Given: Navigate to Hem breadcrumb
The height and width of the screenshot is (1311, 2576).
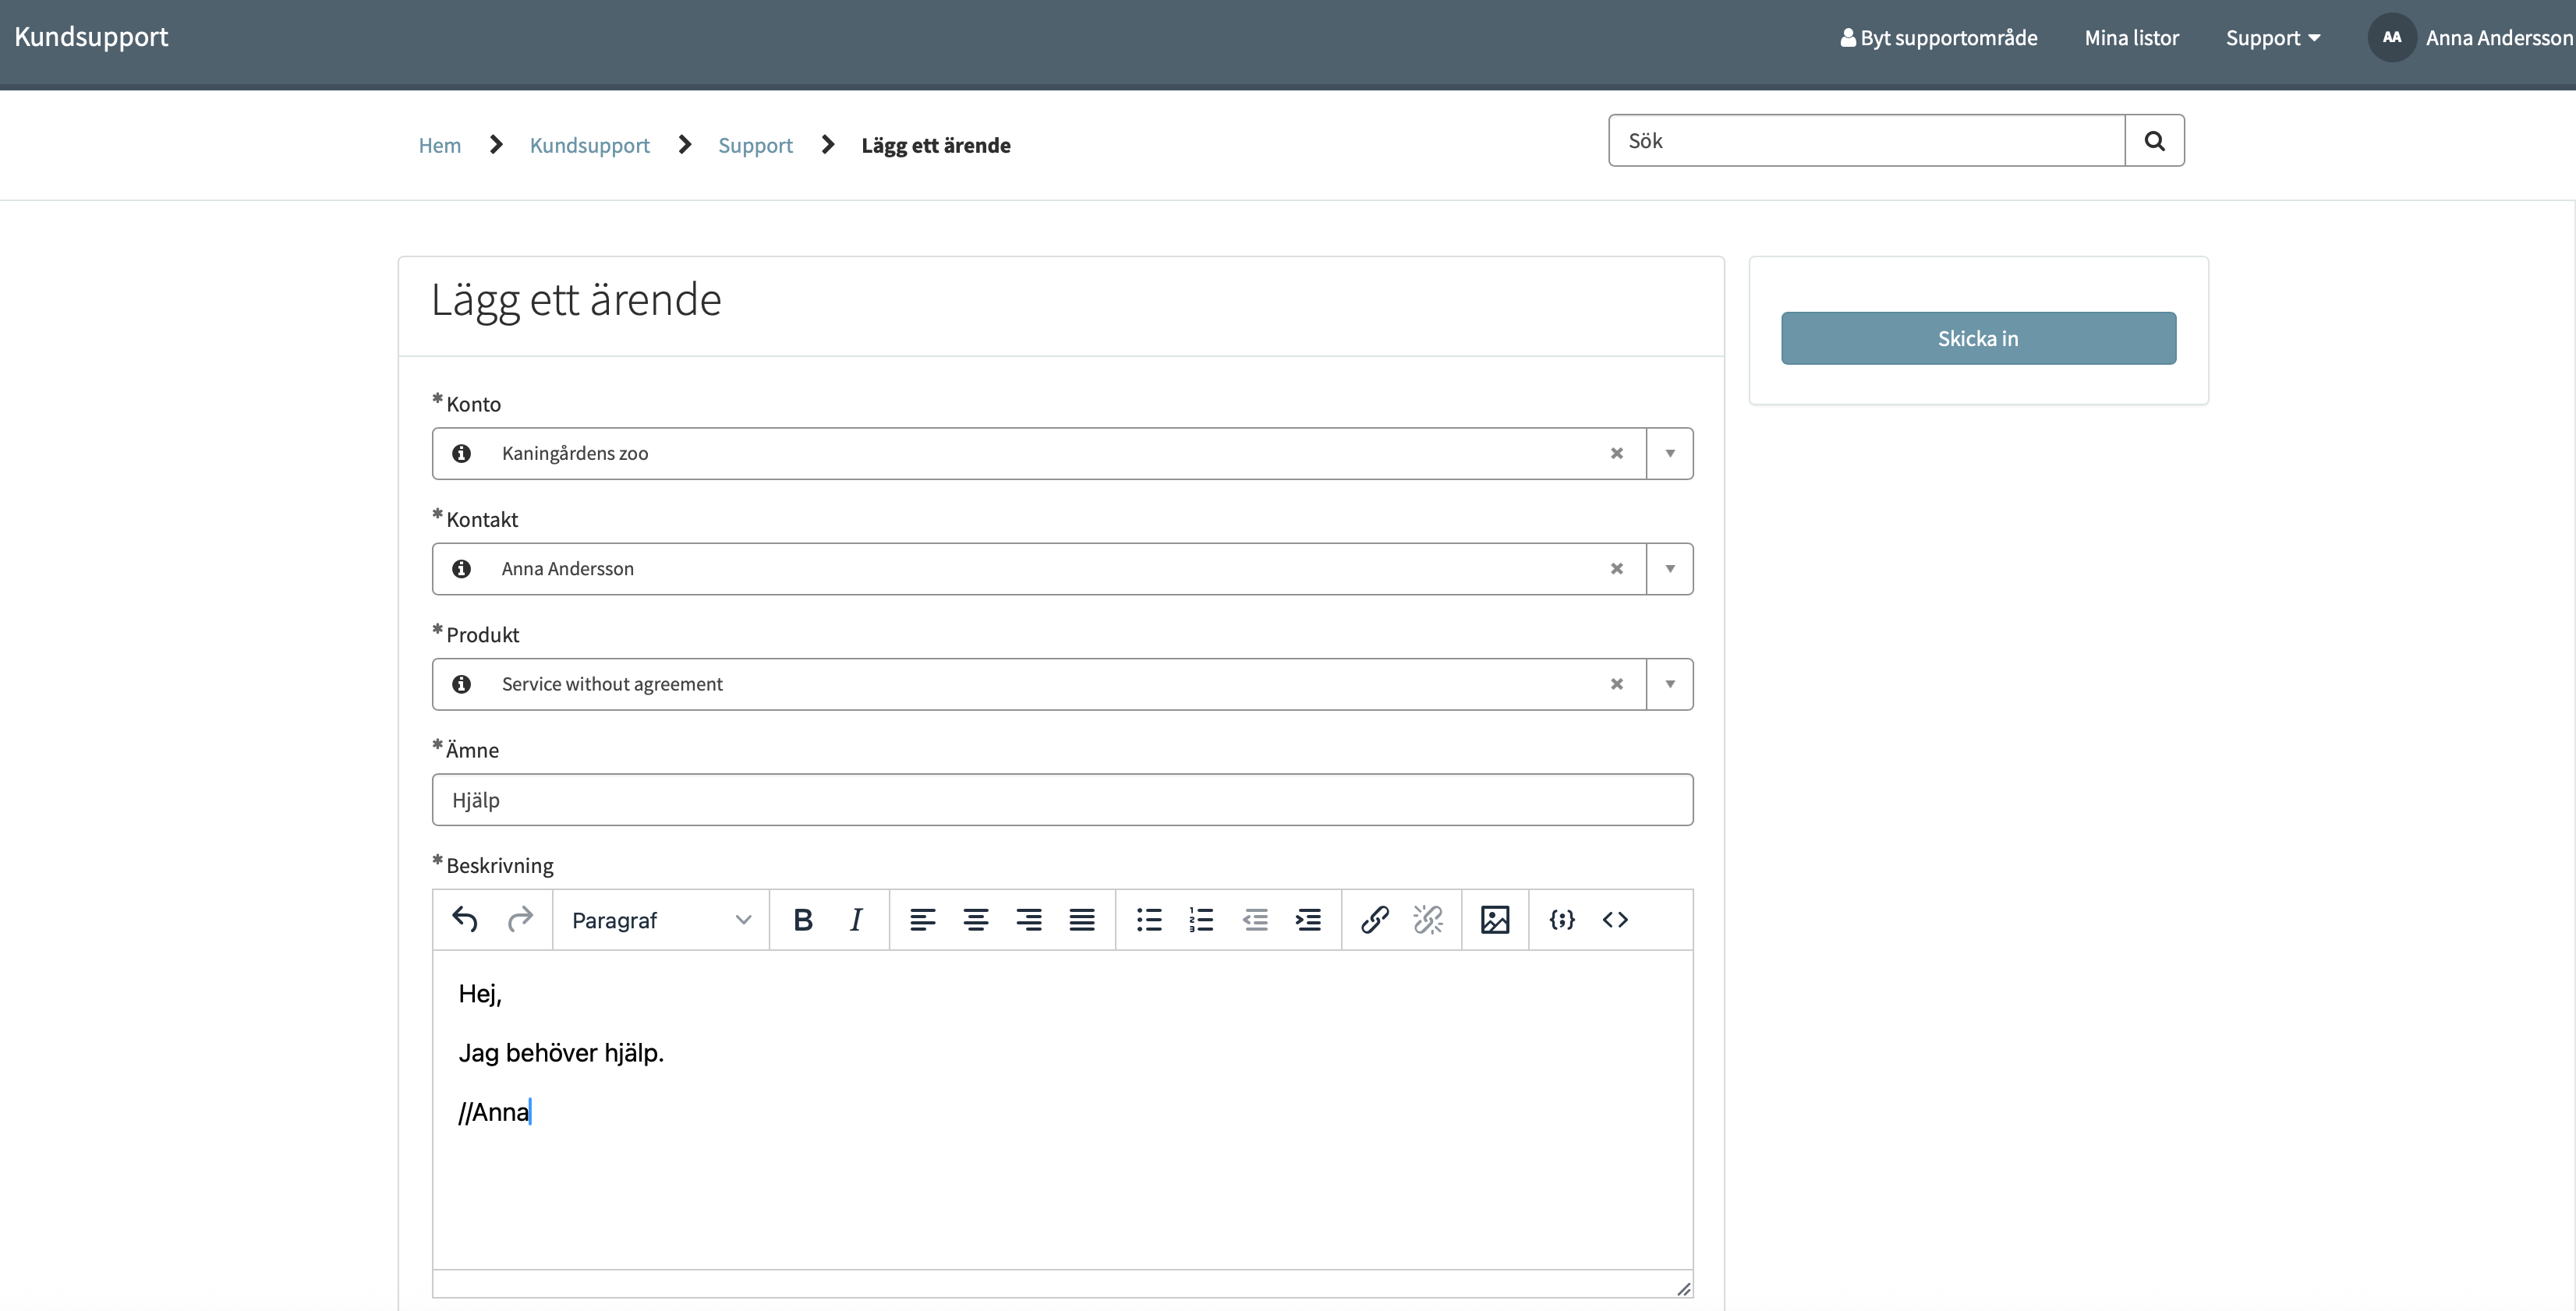Looking at the screenshot, I should coord(440,145).
